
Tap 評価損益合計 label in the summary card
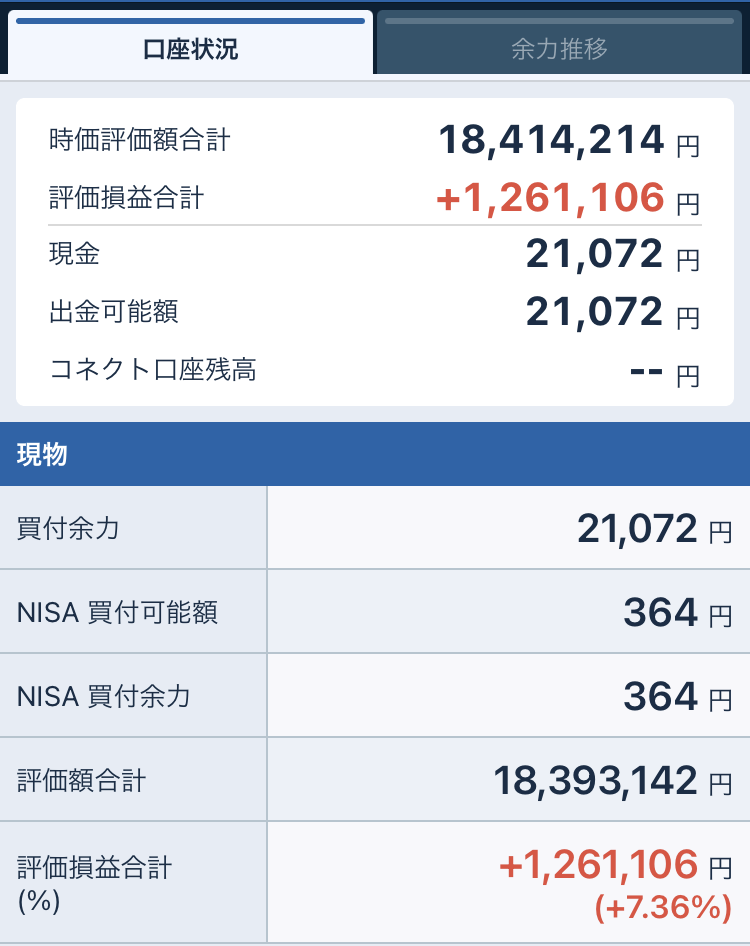126,198
